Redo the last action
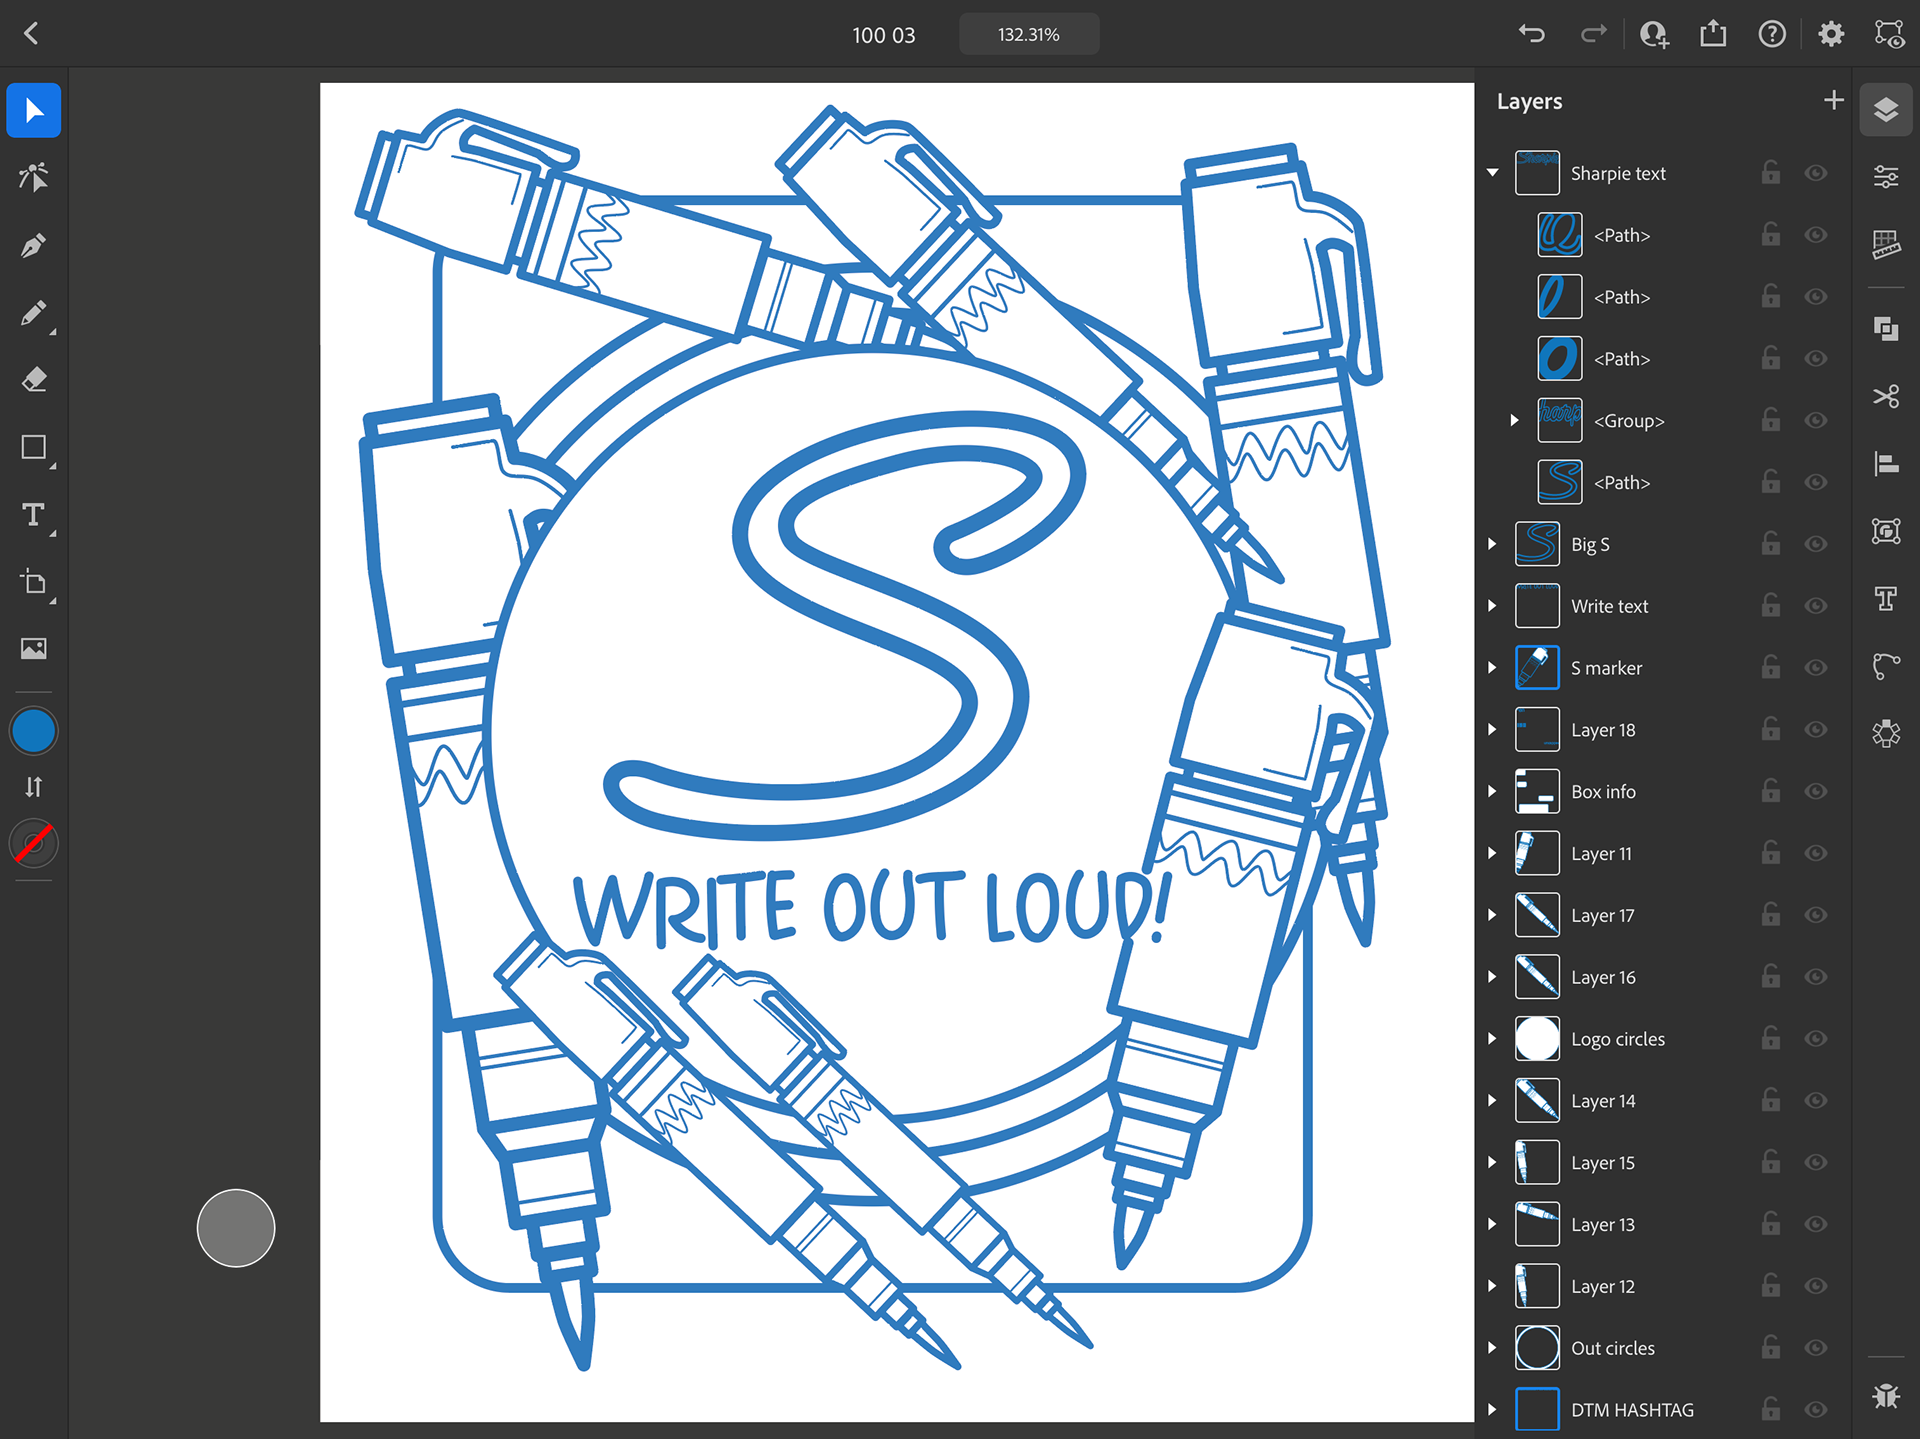Image resolution: width=1920 pixels, height=1439 pixels. click(1593, 34)
